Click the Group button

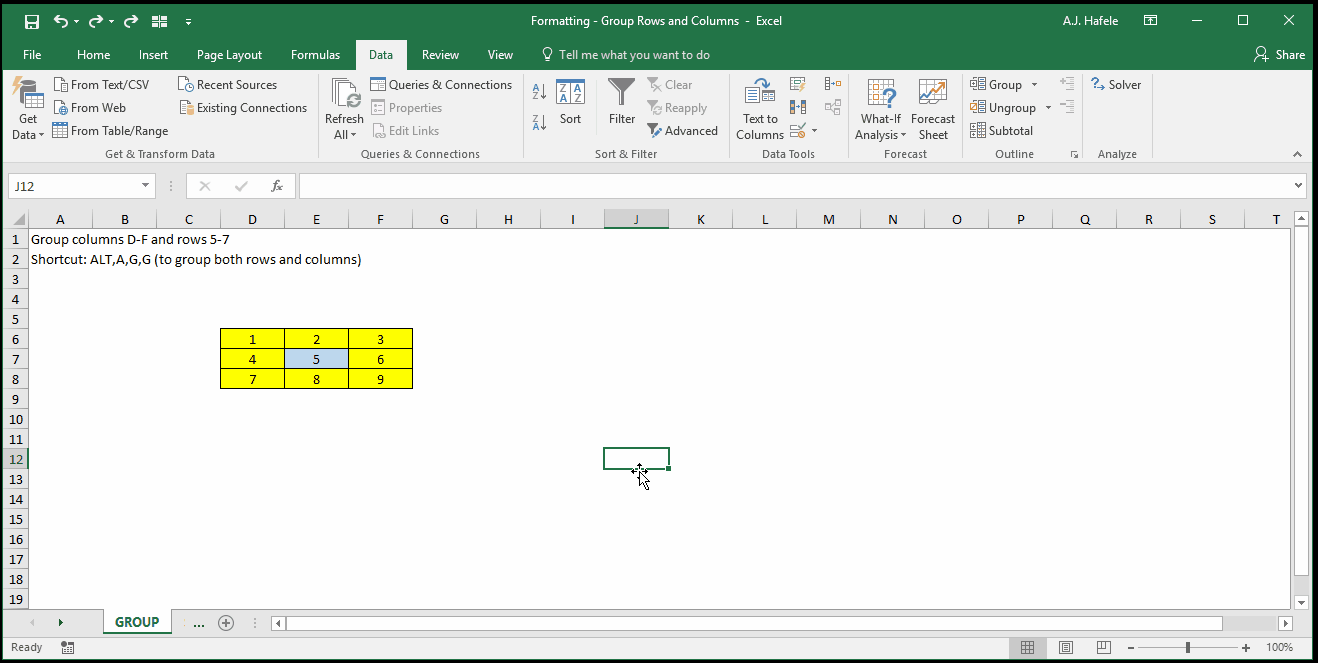pos(996,85)
